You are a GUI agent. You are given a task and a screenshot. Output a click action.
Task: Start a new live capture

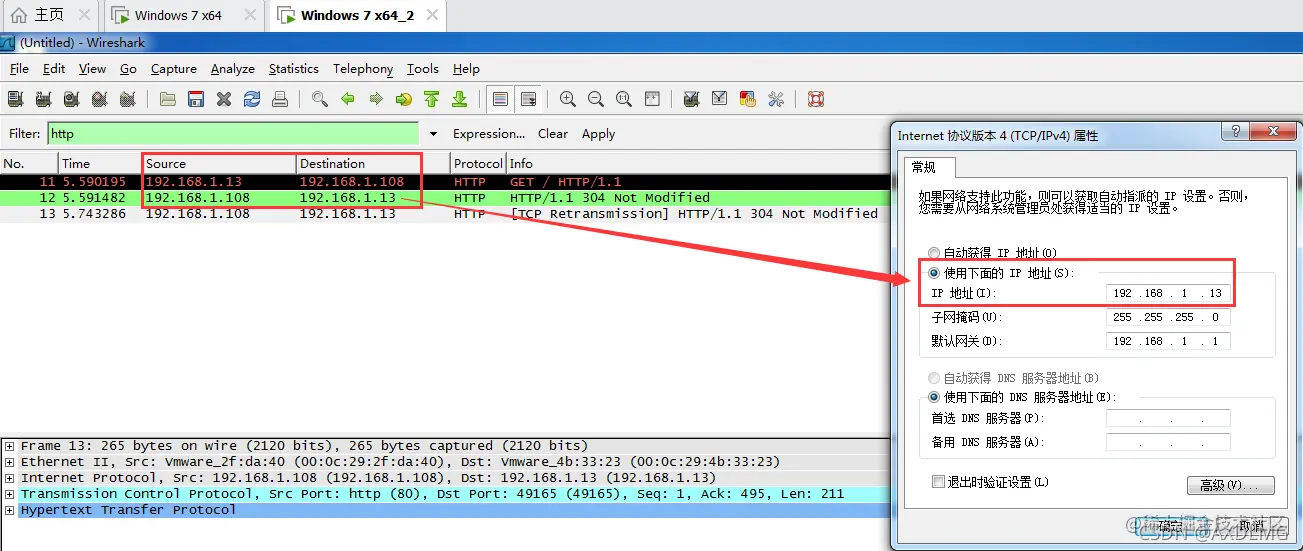pos(71,99)
